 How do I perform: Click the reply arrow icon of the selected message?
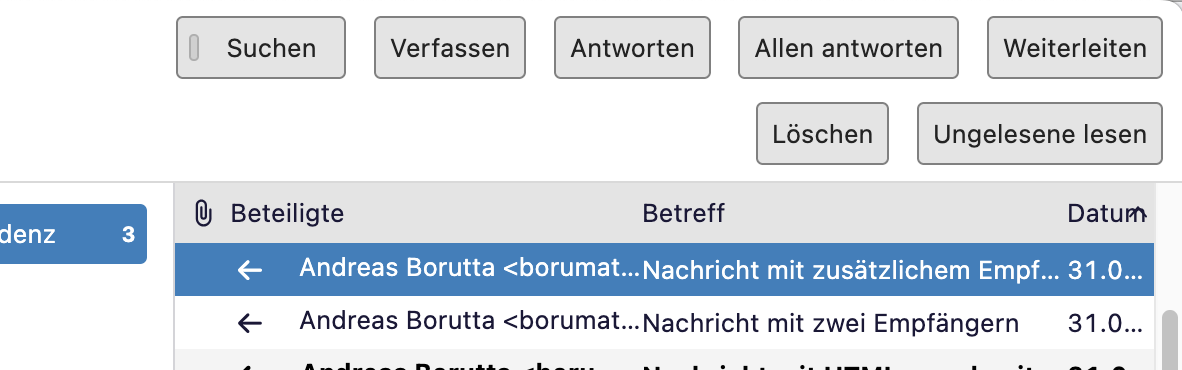(250, 270)
